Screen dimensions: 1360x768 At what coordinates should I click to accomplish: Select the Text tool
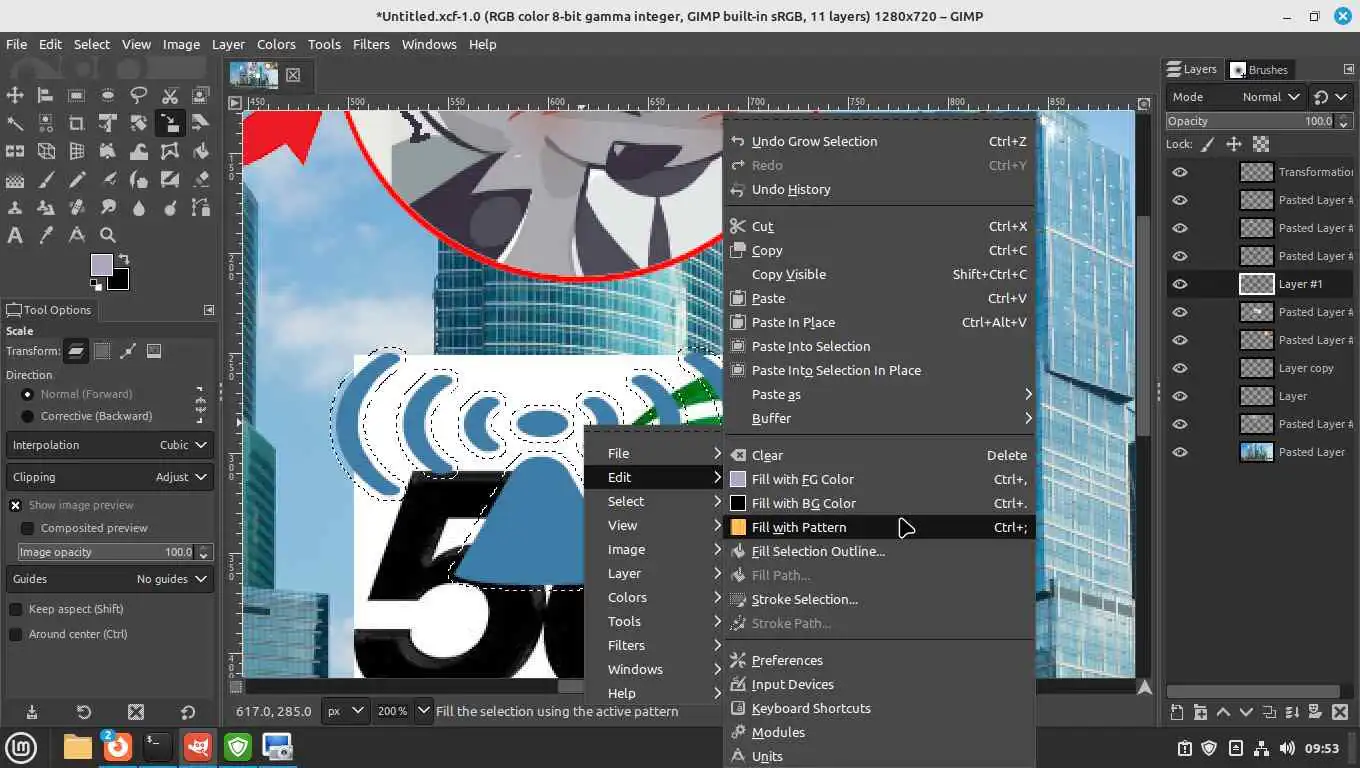(15, 235)
